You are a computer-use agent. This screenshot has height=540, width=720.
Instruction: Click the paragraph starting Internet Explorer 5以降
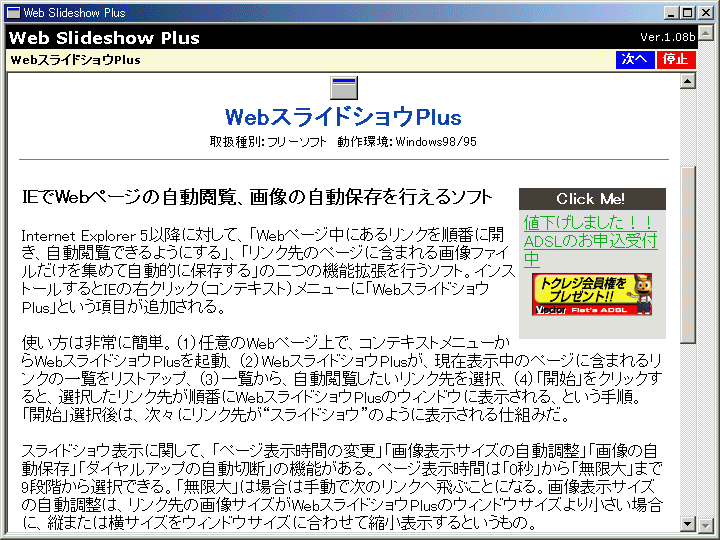pos(269,271)
